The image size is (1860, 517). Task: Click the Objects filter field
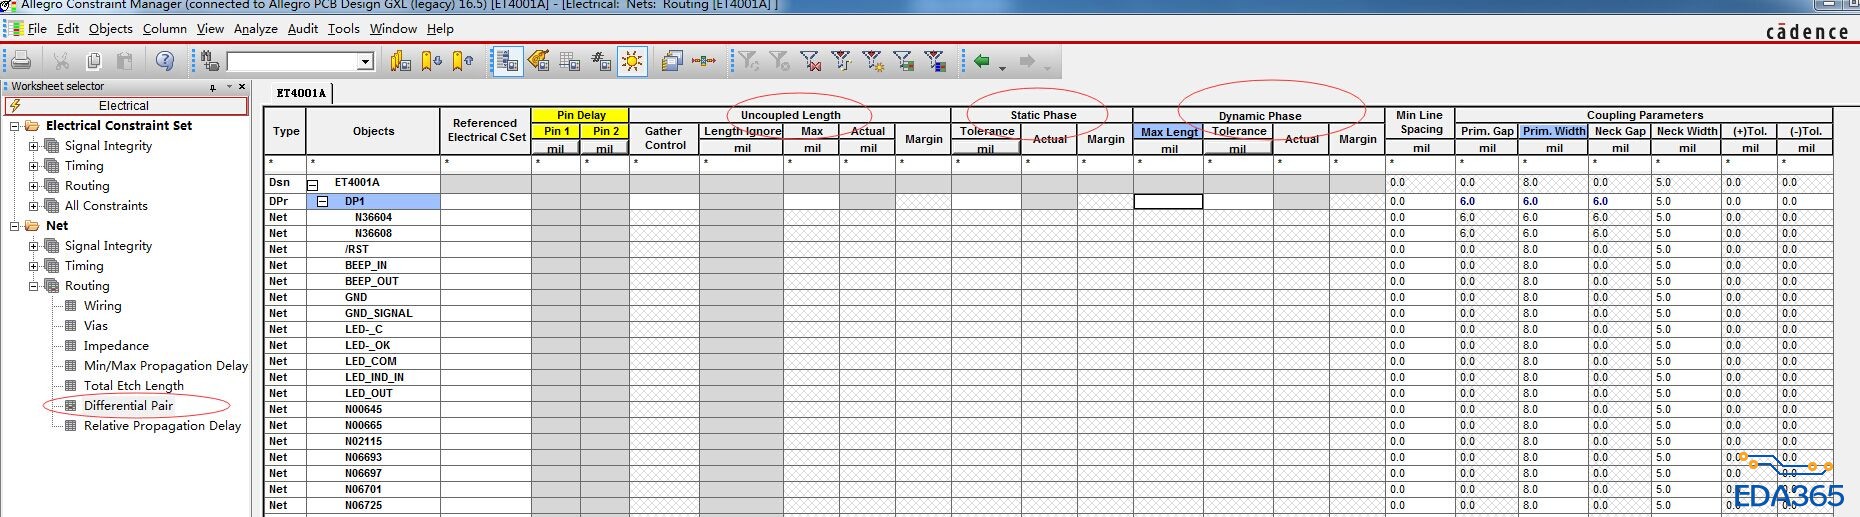click(373, 162)
